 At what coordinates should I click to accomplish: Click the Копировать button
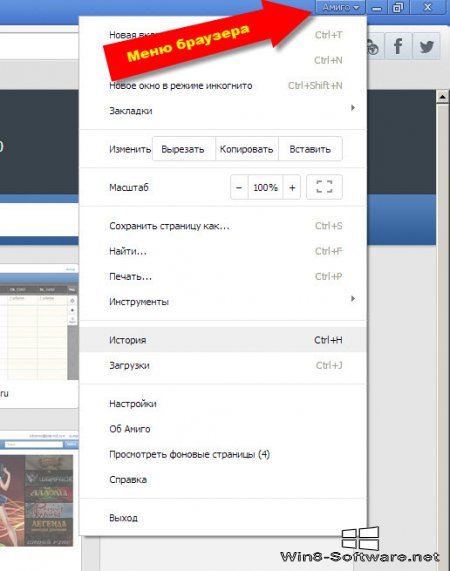[246, 149]
